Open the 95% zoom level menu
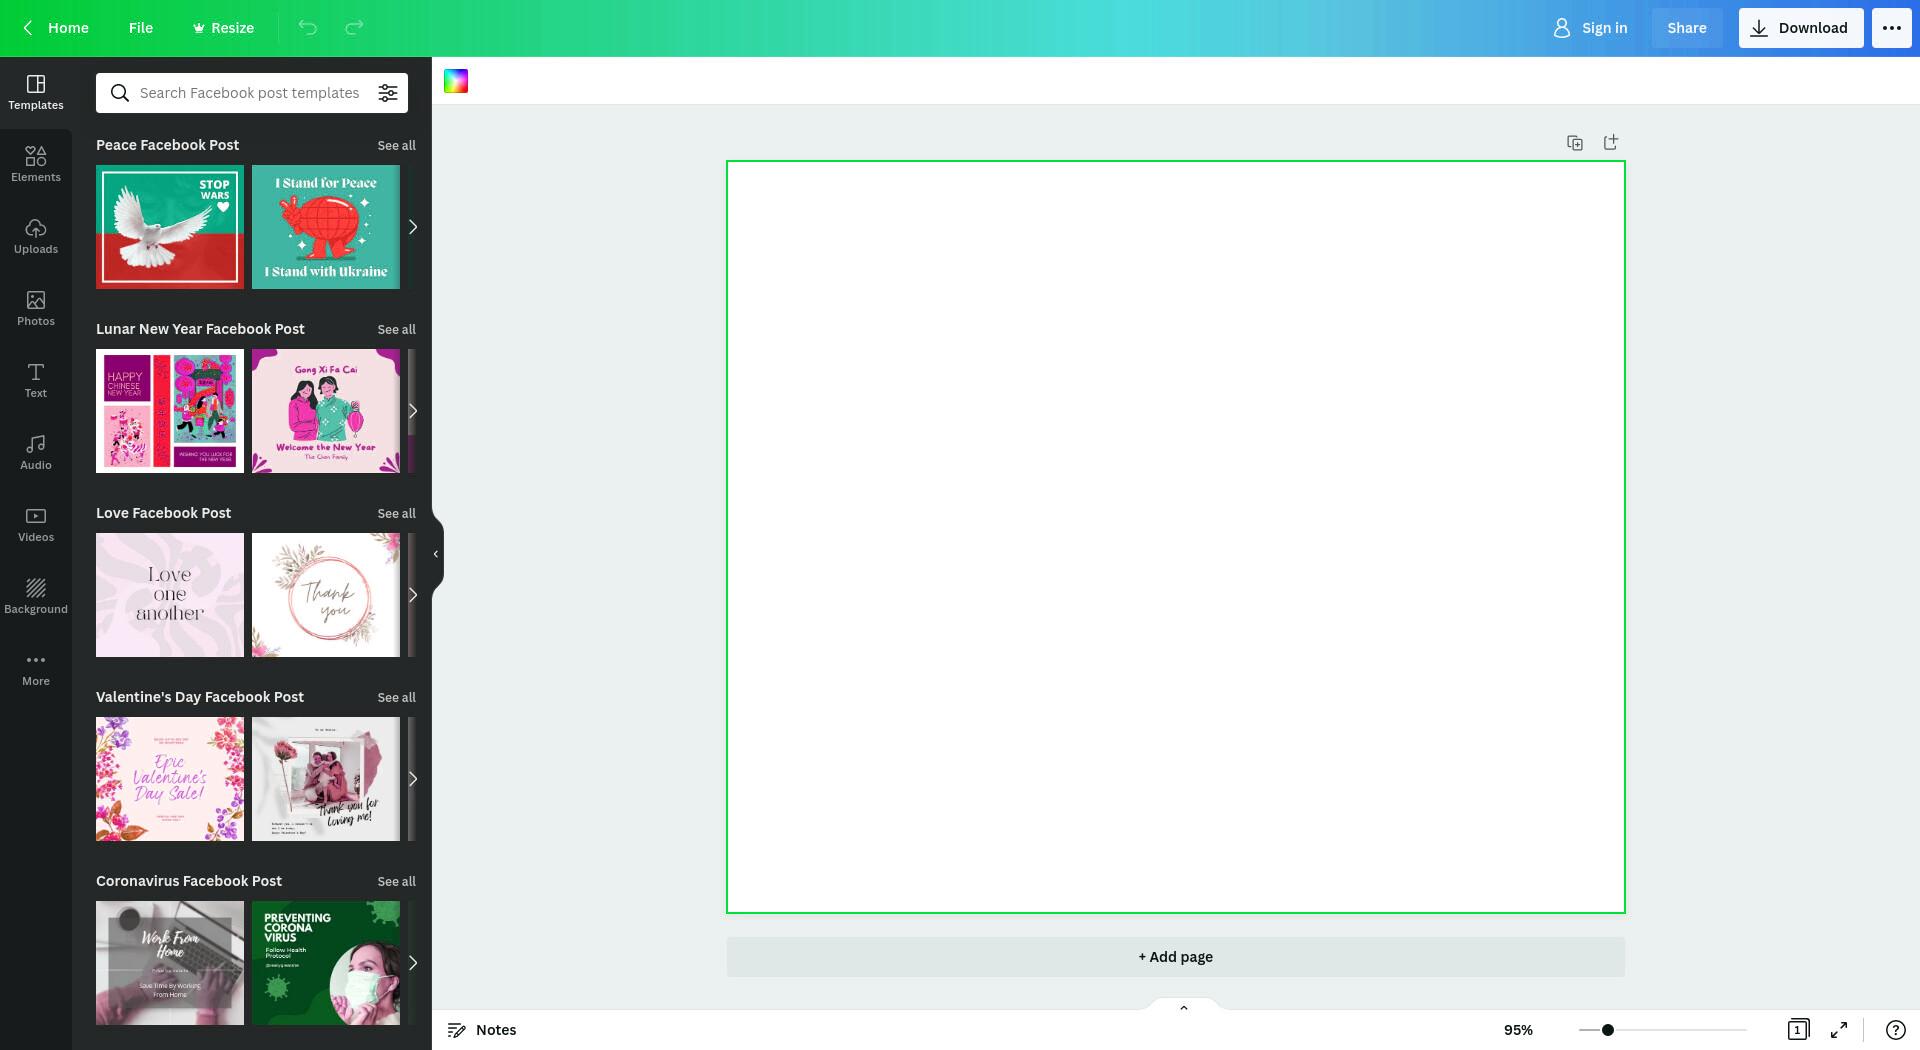The image size is (1920, 1050). 1518,1030
